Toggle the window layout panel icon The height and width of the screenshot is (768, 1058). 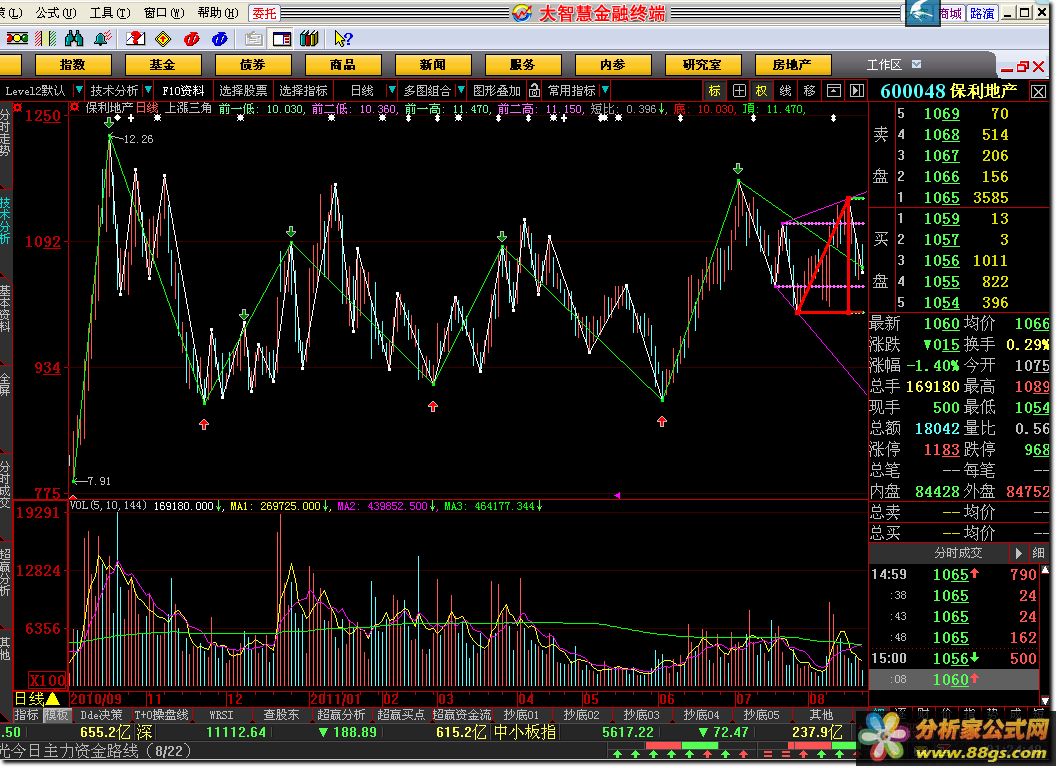pyautogui.click(x=281, y=38)
